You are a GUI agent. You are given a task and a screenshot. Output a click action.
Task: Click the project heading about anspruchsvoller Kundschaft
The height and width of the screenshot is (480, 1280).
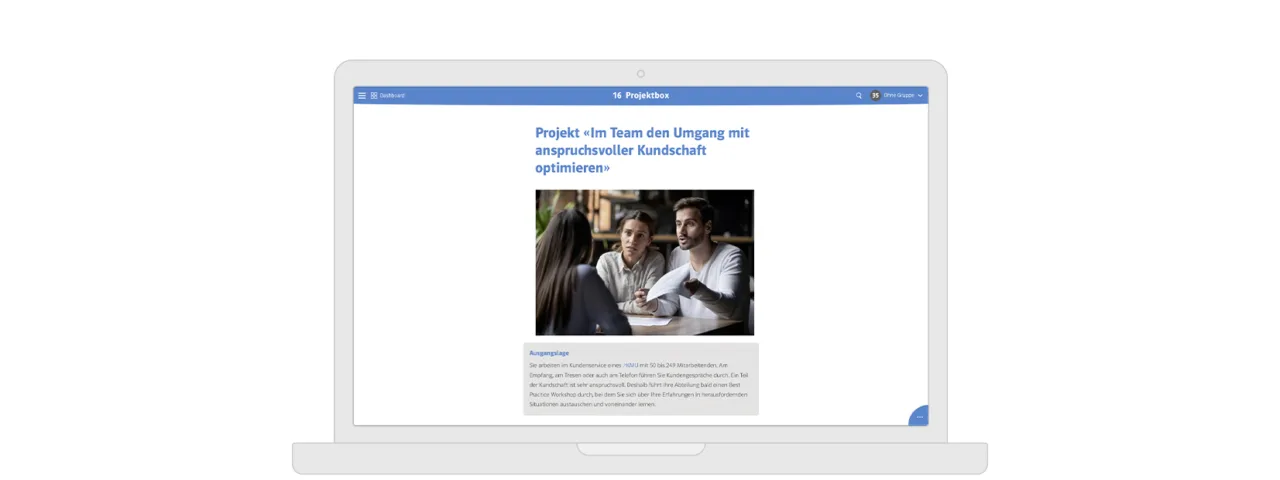click(x=642, y=150)
